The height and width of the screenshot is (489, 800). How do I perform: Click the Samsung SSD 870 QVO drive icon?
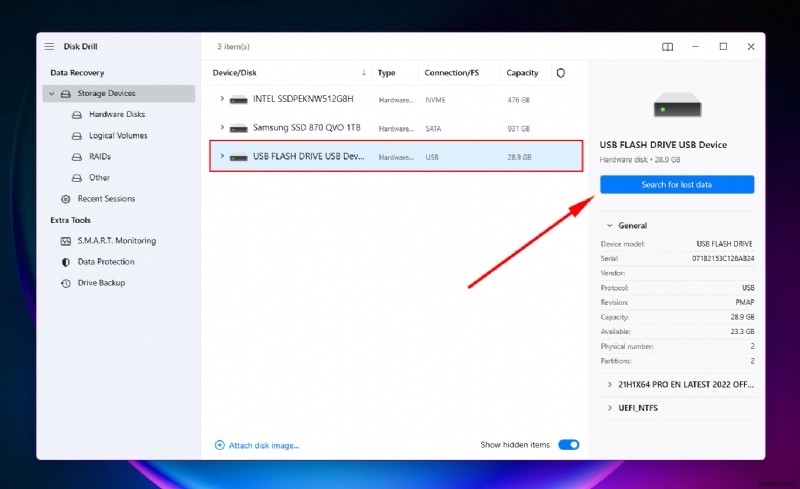pos(238,128)
